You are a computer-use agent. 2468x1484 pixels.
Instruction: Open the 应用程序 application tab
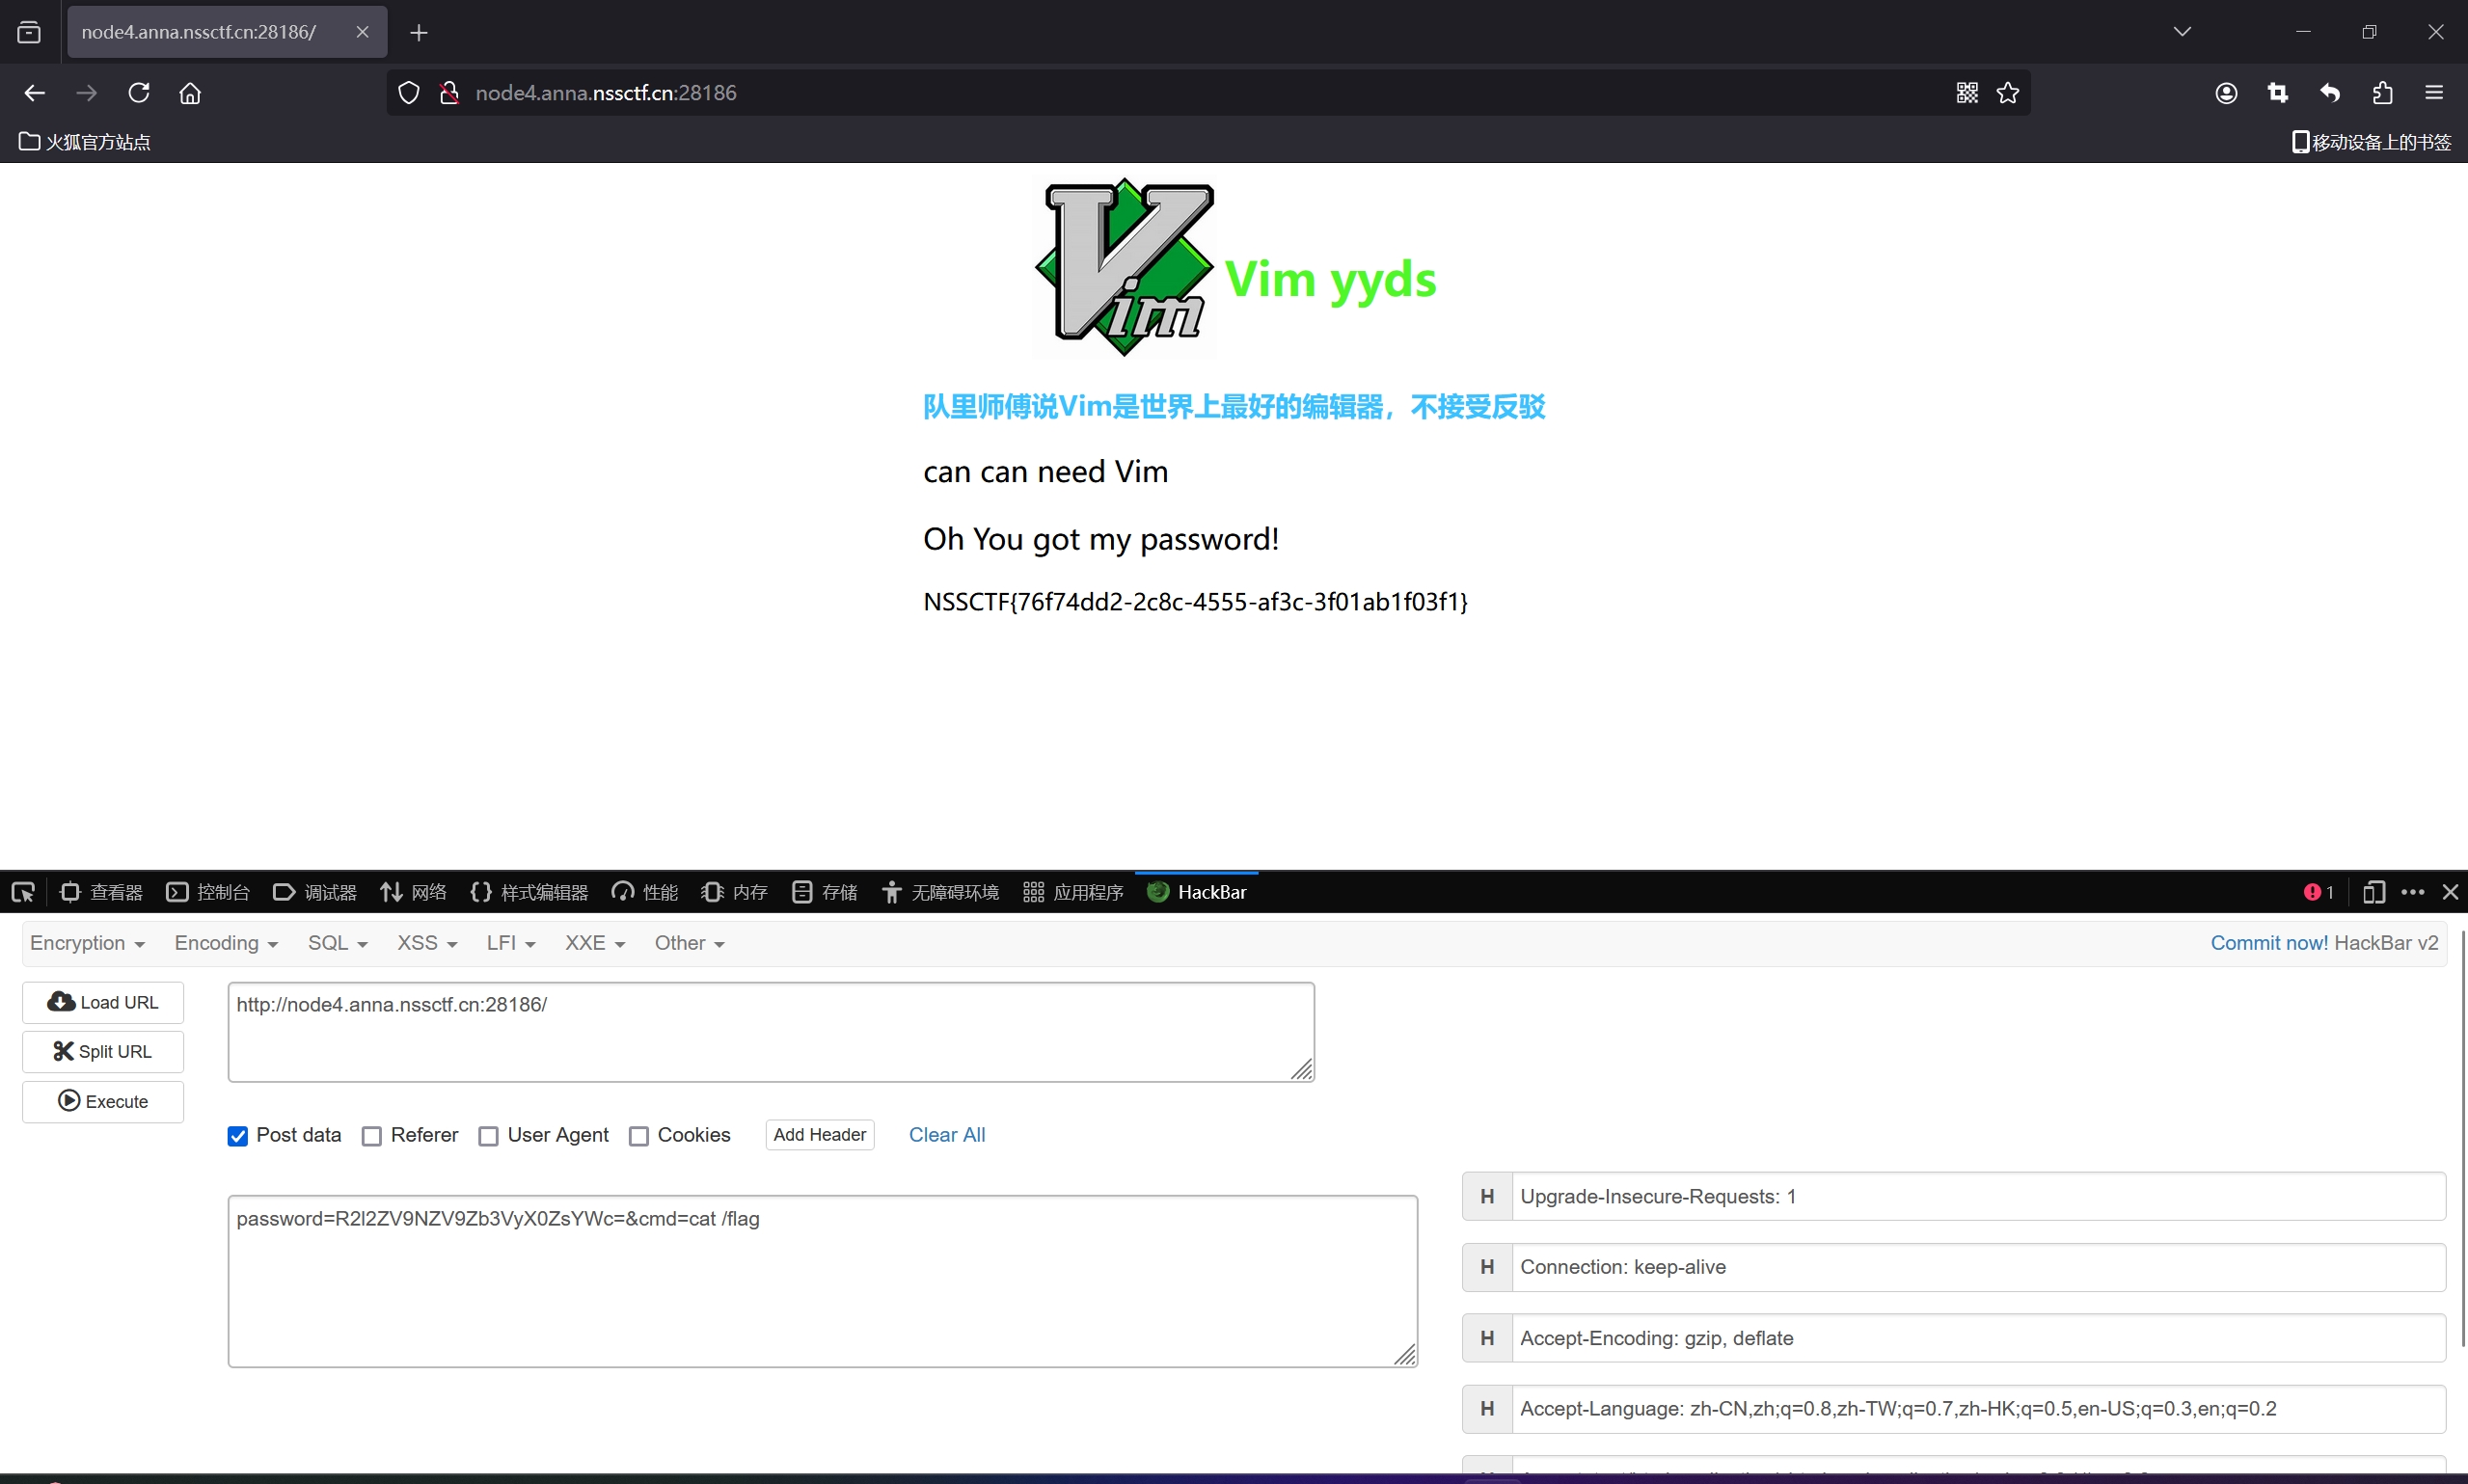click(x=1074, y=892)
